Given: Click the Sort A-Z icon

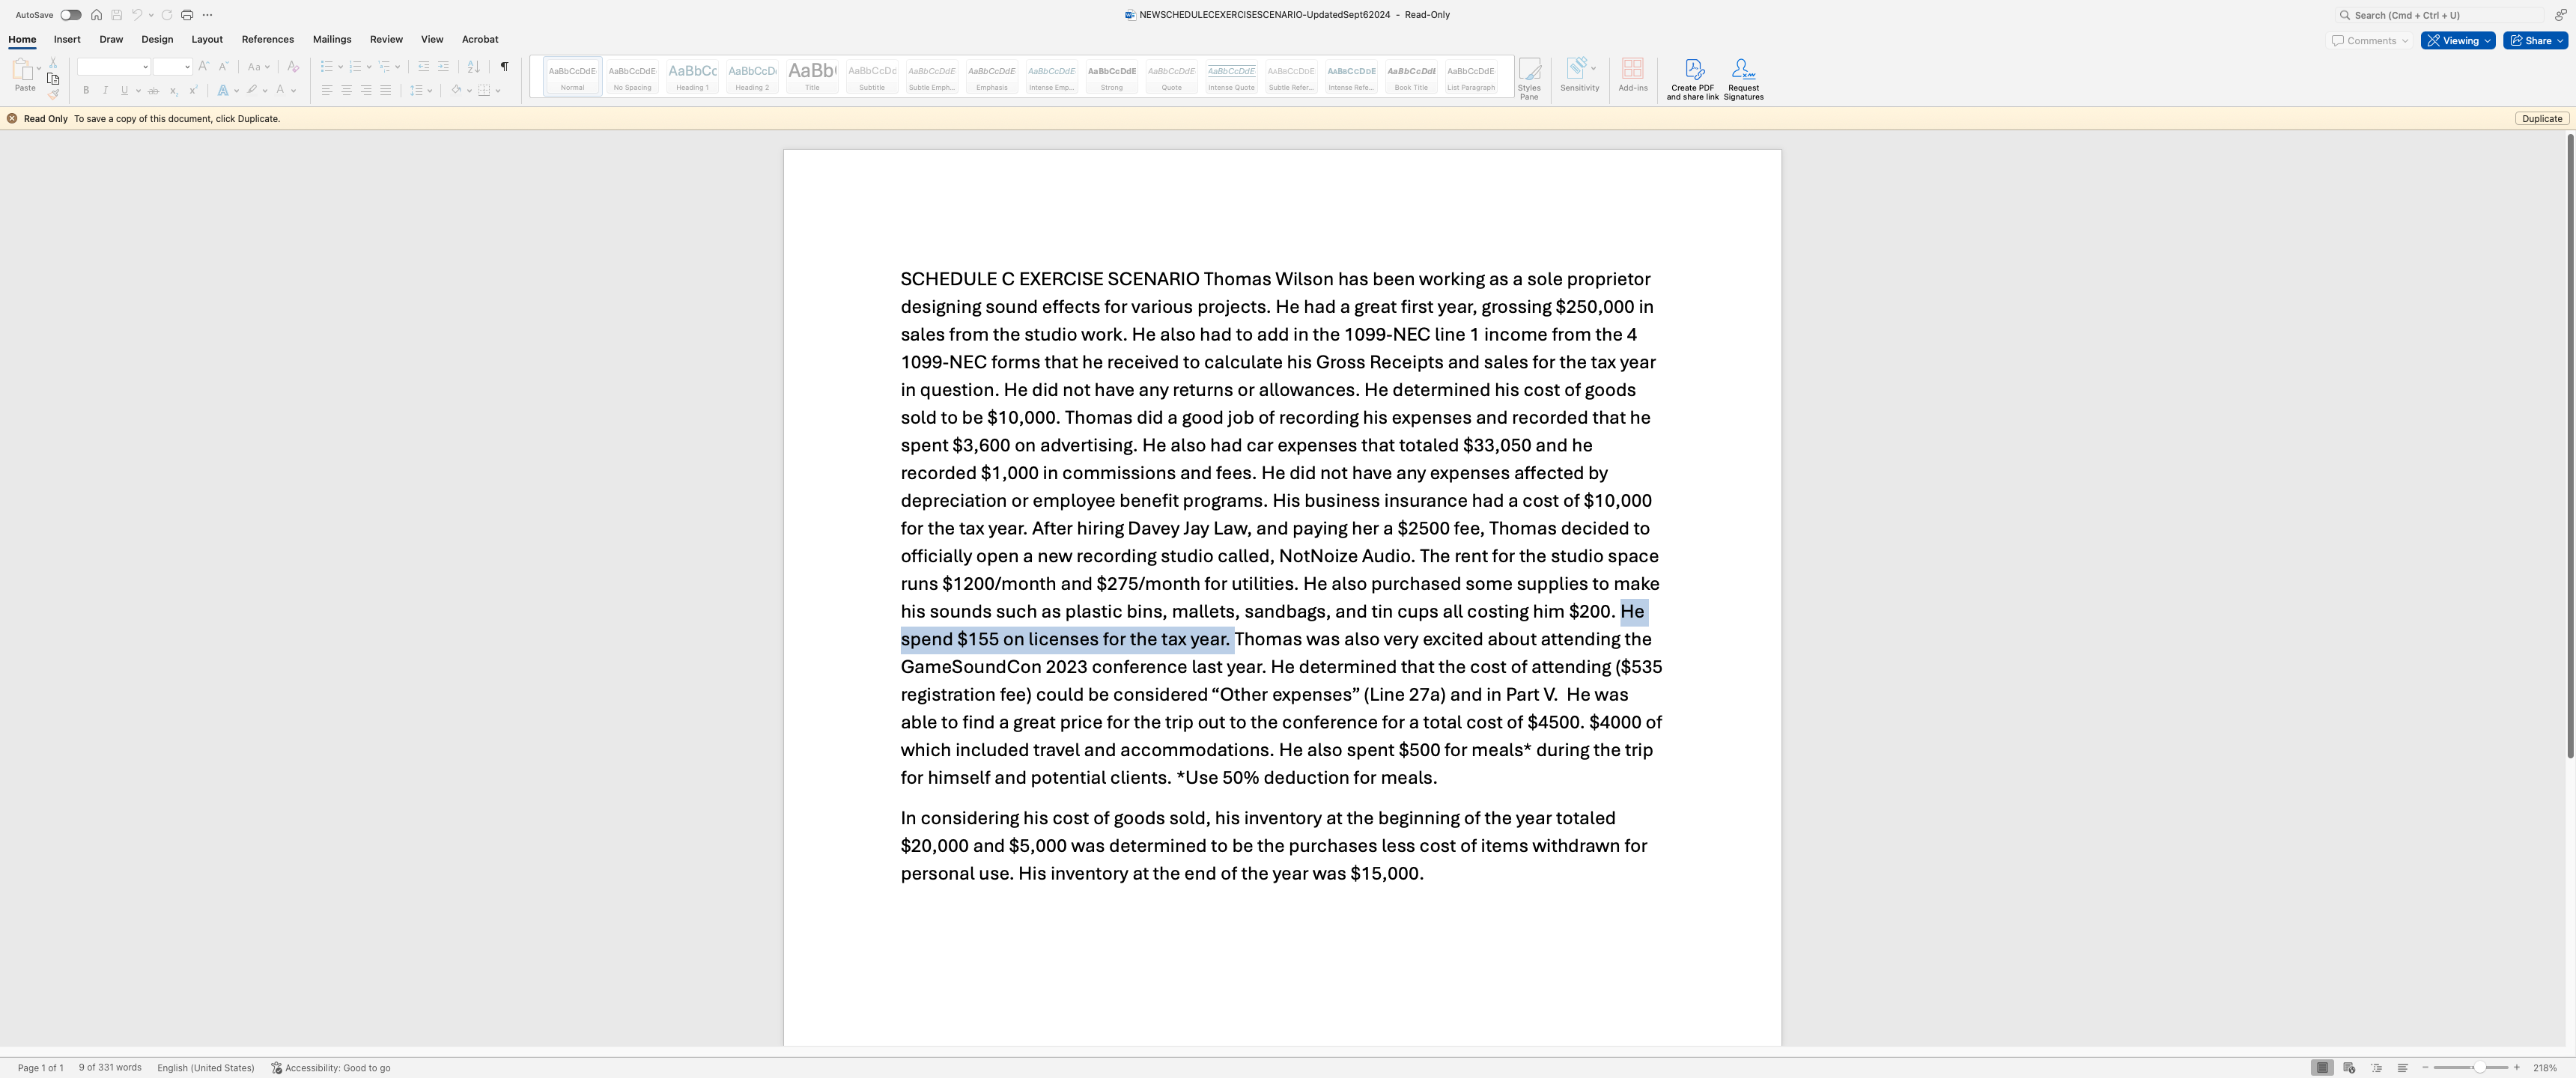Looking at the screenshot, I should pyautogui.click(x=473, y=67).
